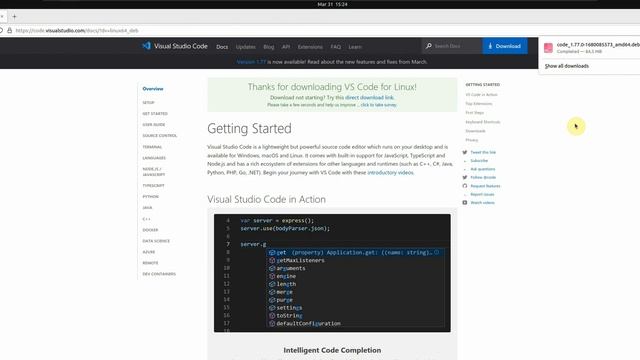Click the direct download link
Viewport: 640px width, 360px height.
pyautogui.click(x=369, y=98)
